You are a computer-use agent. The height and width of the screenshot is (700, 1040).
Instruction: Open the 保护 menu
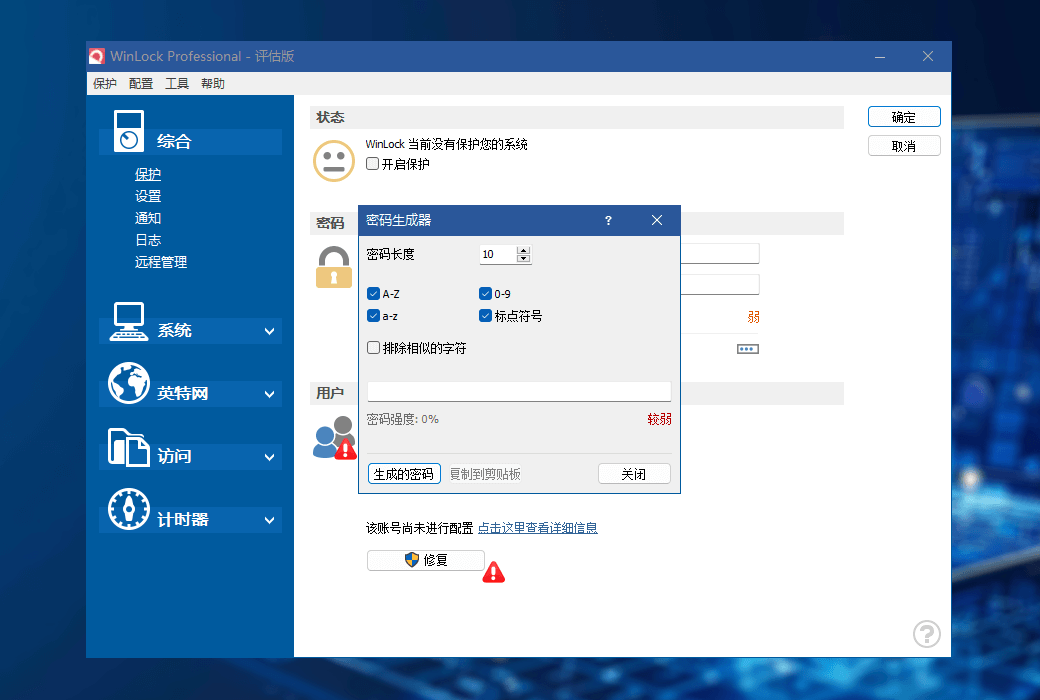point(105,84)
